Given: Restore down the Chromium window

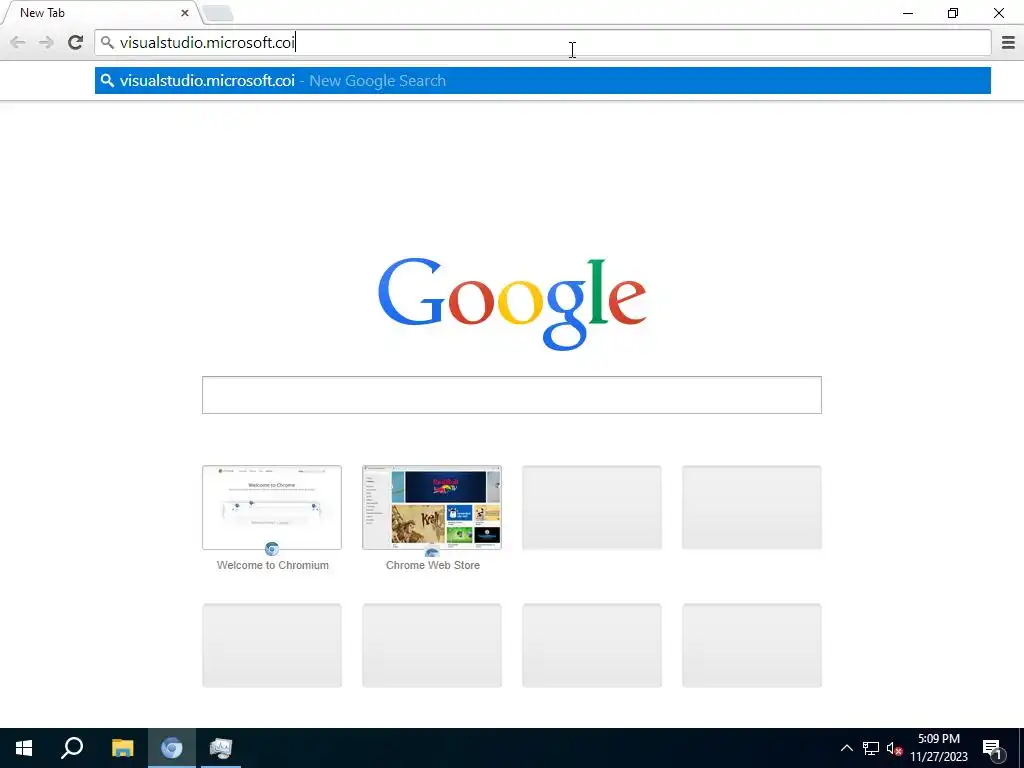Looking at the screenshot, I should [x=953, y=13].
